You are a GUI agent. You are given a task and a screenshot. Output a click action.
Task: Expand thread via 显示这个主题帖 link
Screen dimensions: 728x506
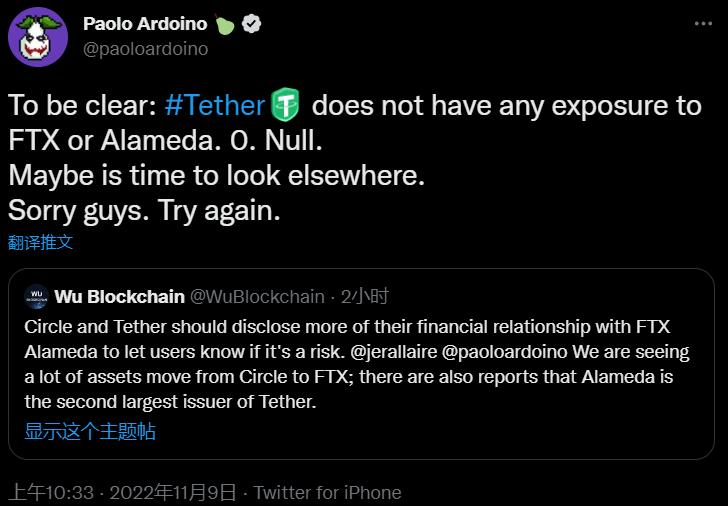90,432
